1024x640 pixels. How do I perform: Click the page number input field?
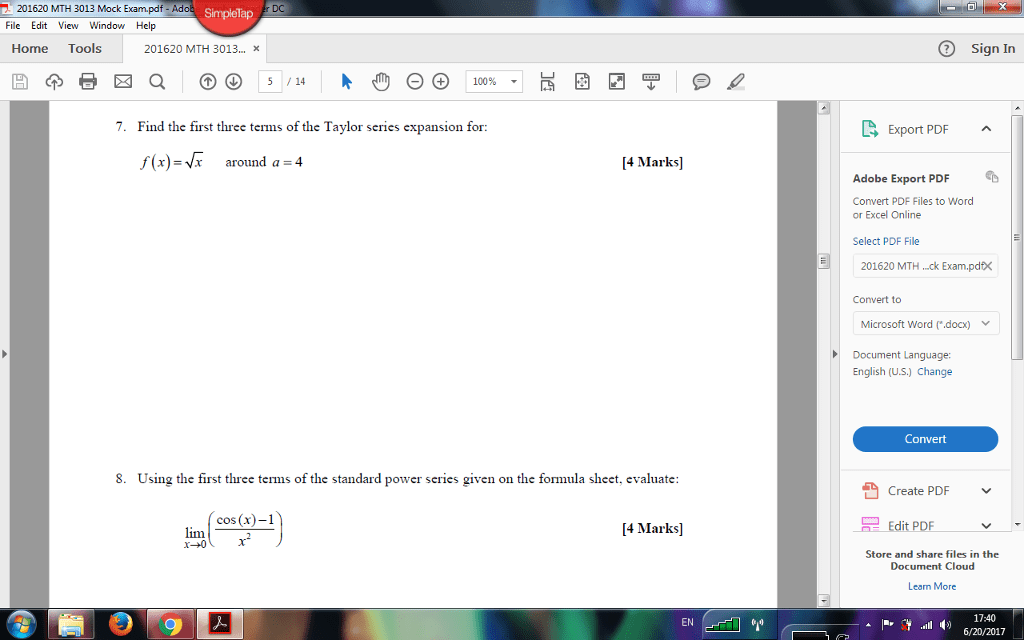click(270, 82)
